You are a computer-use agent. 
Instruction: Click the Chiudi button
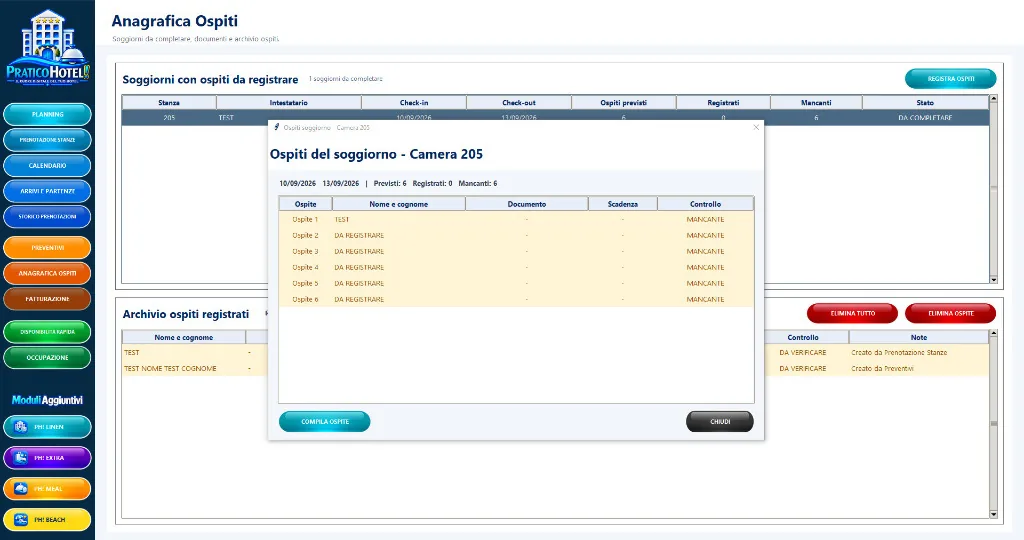(720, 422)
